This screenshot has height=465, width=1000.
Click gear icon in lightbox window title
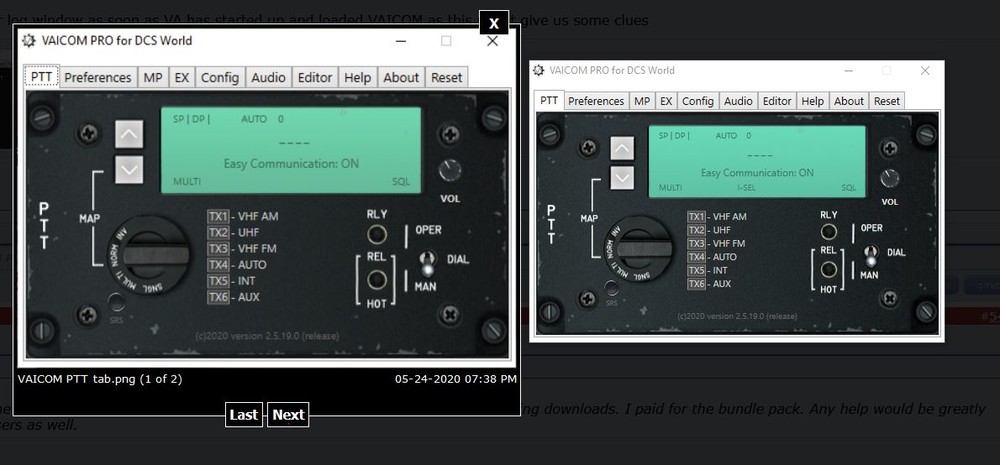(29, 41)
